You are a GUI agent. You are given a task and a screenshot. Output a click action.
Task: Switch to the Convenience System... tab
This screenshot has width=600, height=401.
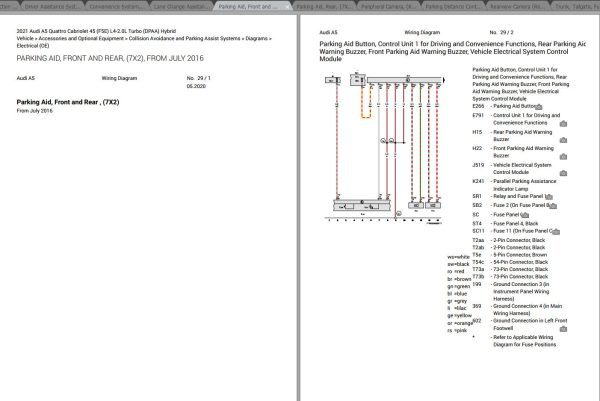pos(116,6)
